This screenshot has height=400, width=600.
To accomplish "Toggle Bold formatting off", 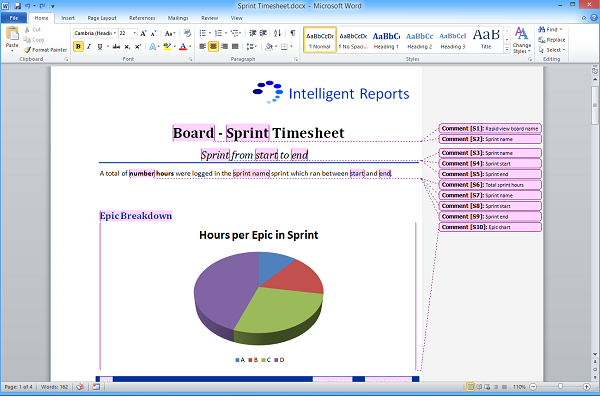I will point(78,46).
